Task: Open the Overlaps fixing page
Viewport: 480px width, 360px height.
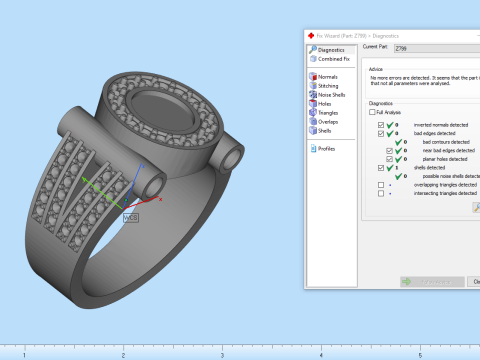Action: [323, 122]
